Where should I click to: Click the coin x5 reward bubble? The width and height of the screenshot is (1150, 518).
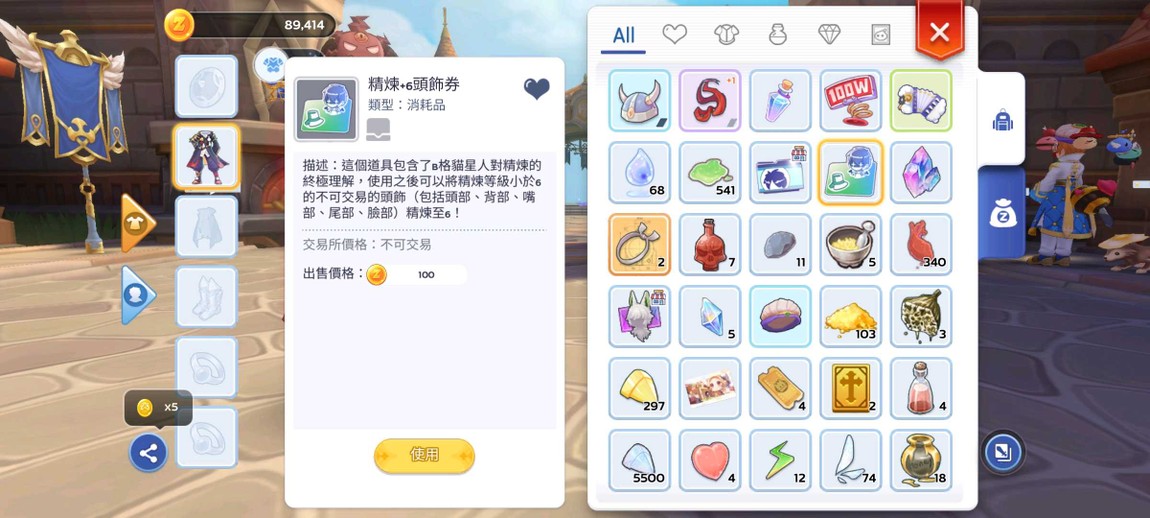point(158,408)
